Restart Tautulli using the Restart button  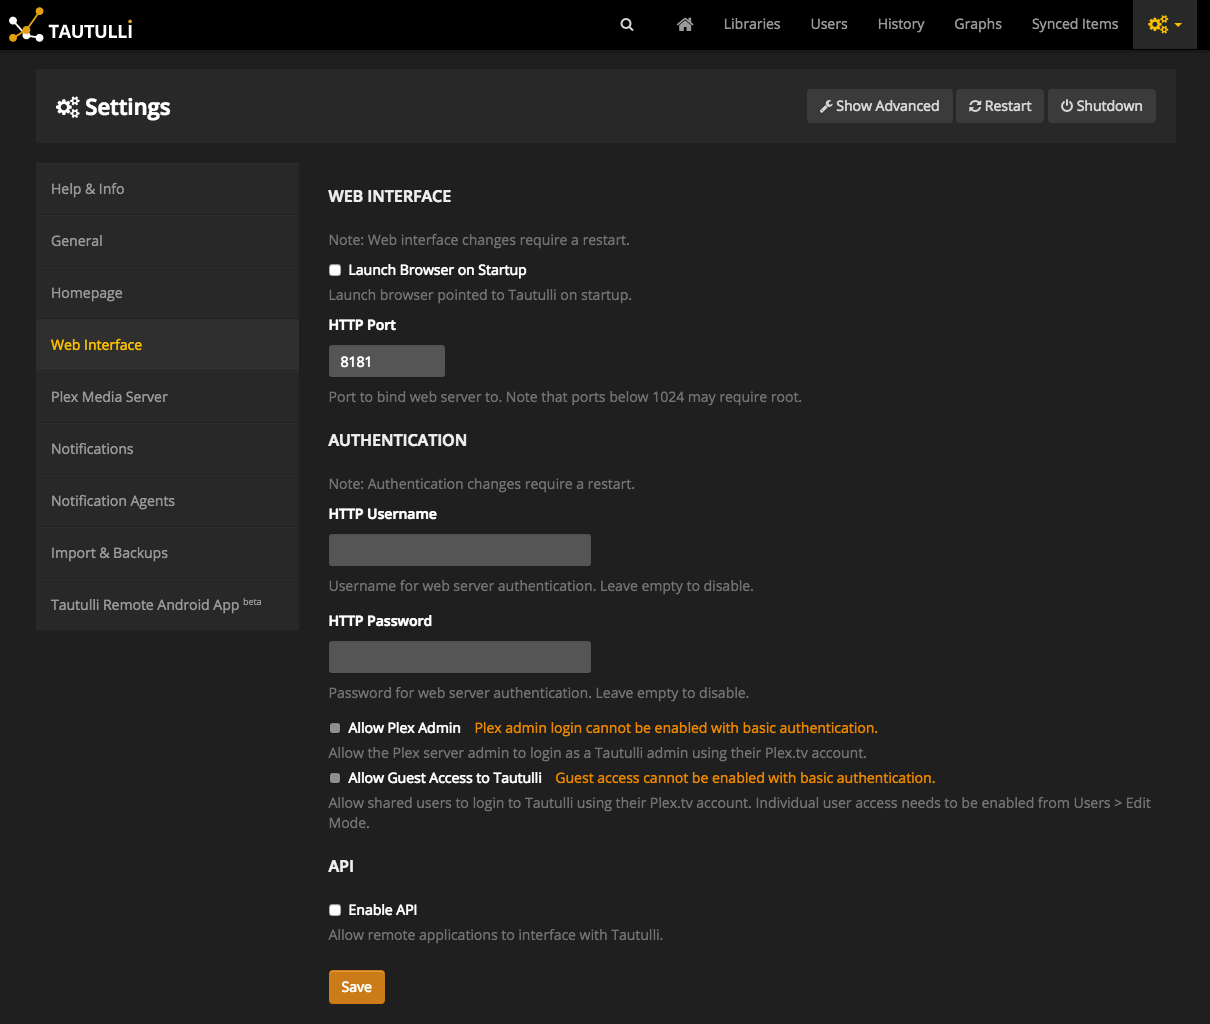coord(1000,106)
